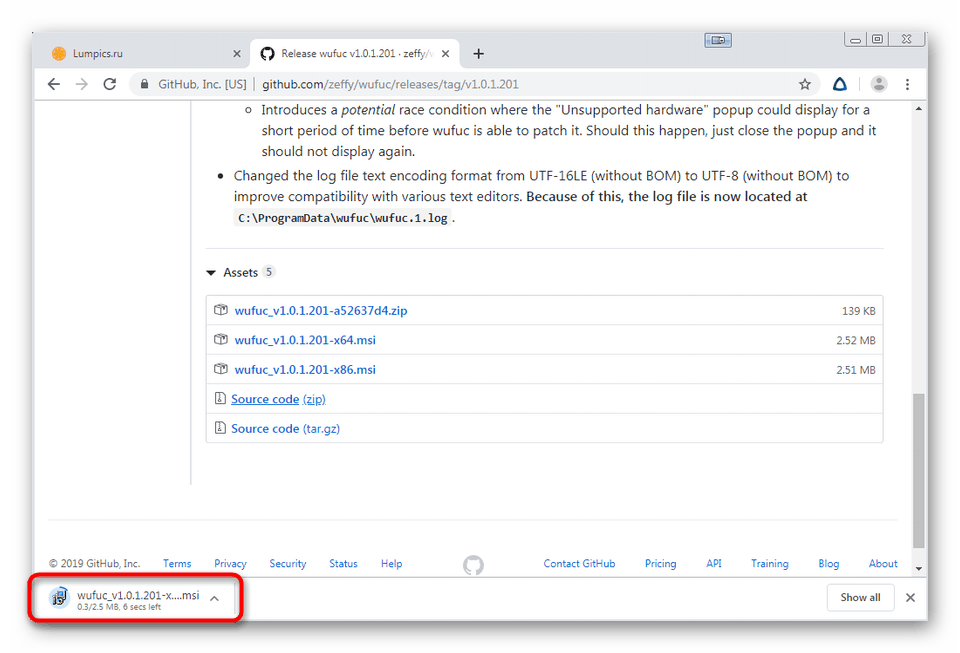Click the archive icon next to Source code (zip)

(x=220, y=398)
